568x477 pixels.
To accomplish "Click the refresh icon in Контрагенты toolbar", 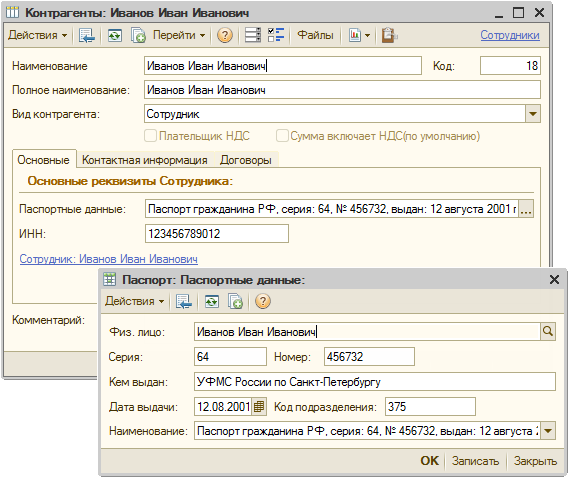I will [115, 35].
